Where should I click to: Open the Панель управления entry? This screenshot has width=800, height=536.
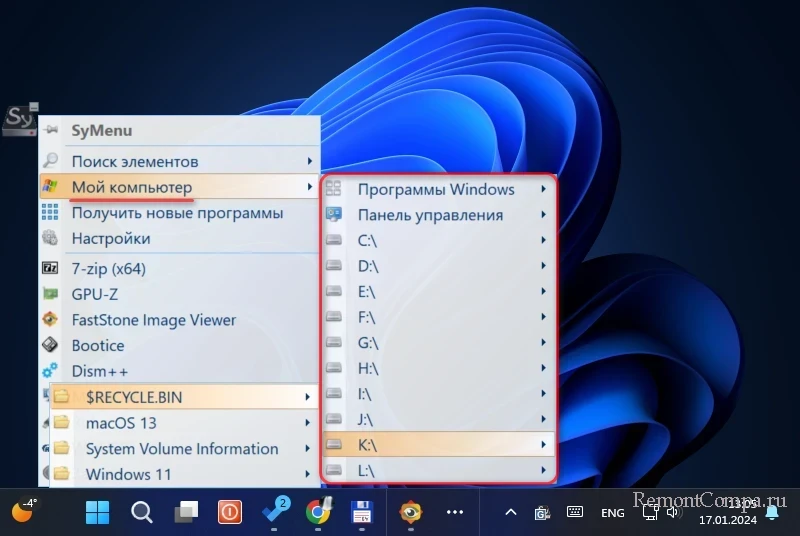(x=430, y=215)
